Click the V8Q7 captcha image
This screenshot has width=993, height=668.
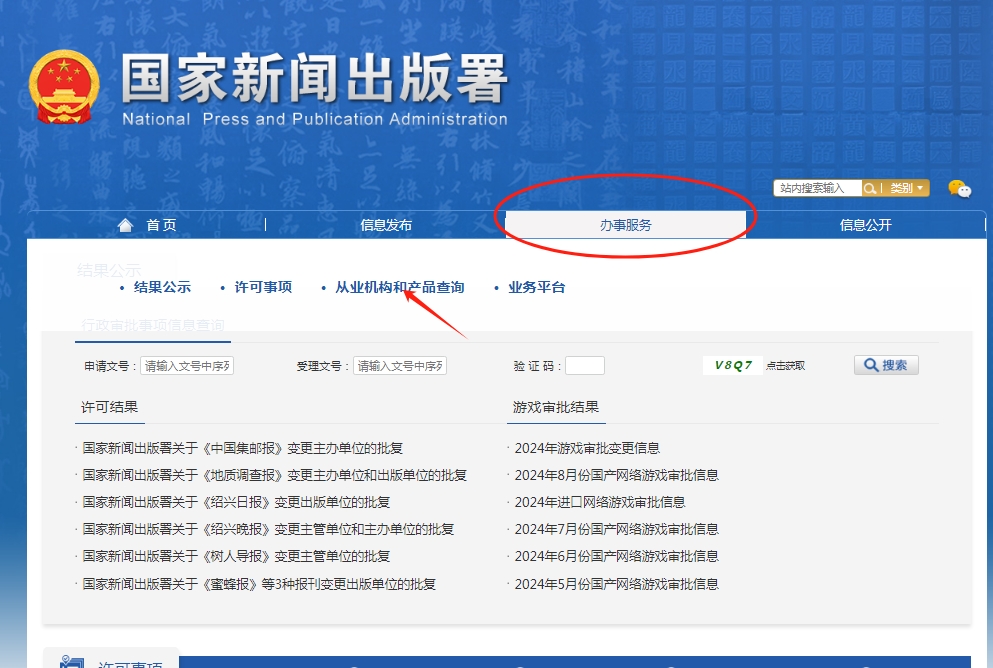pos(733,365)
